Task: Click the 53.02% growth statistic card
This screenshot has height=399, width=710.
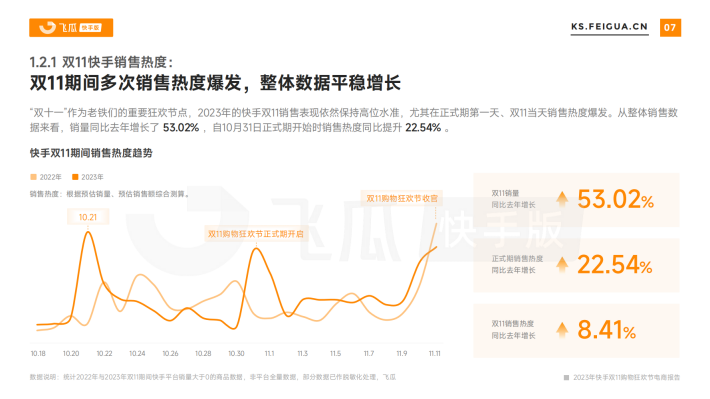Action: pyautogui.click(x=576, y=200)
